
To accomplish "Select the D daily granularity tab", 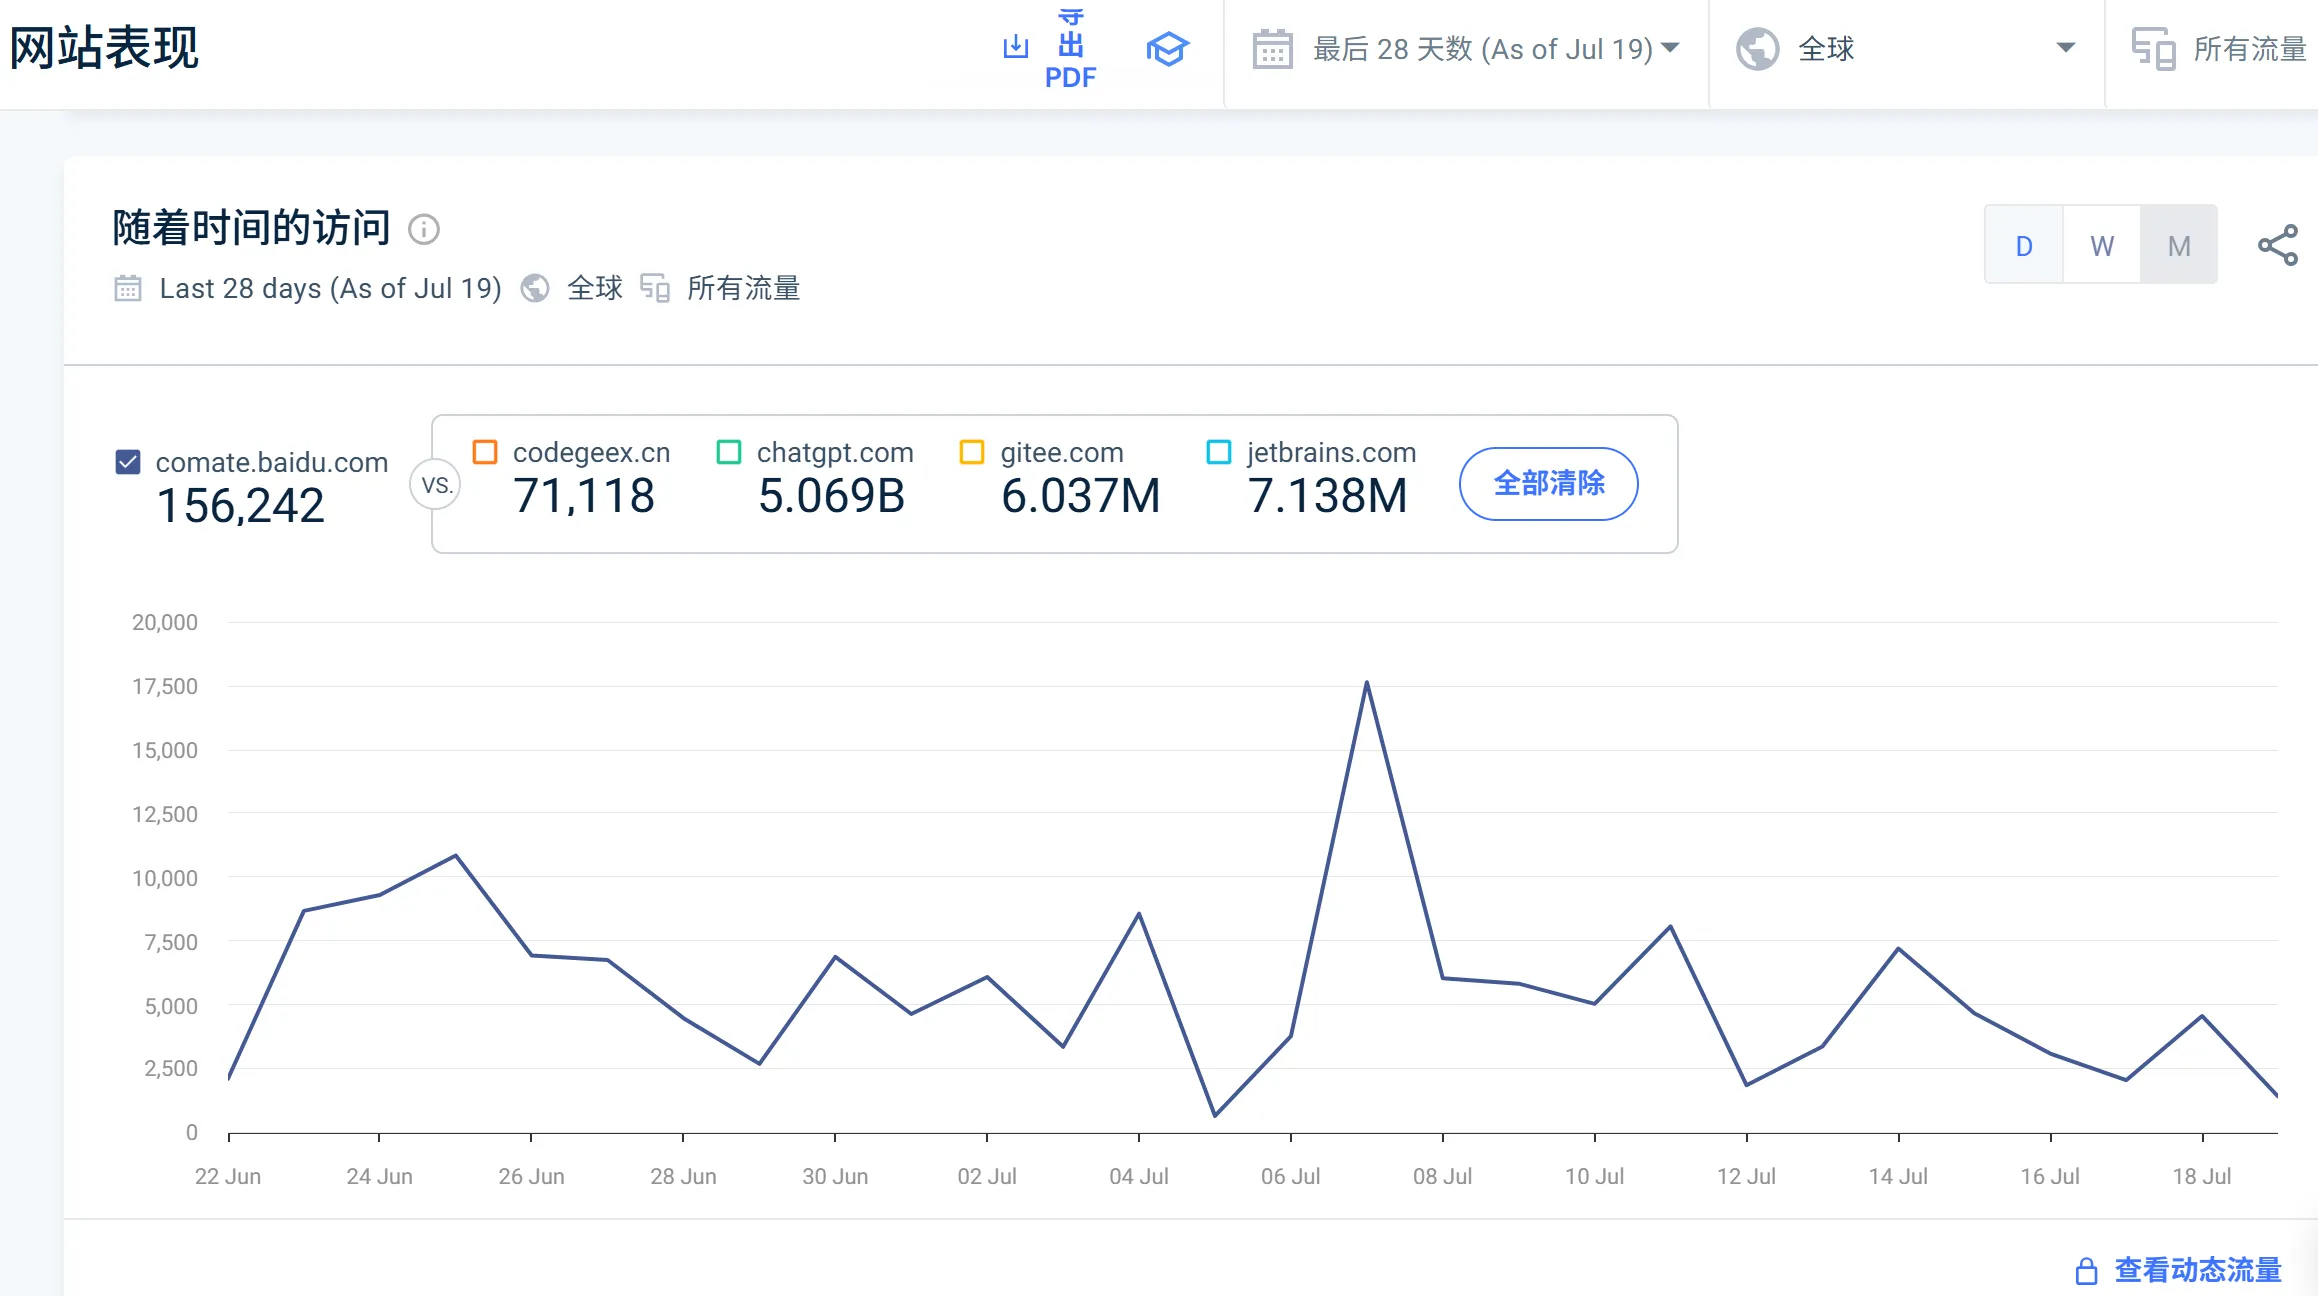I will 2024,246.
